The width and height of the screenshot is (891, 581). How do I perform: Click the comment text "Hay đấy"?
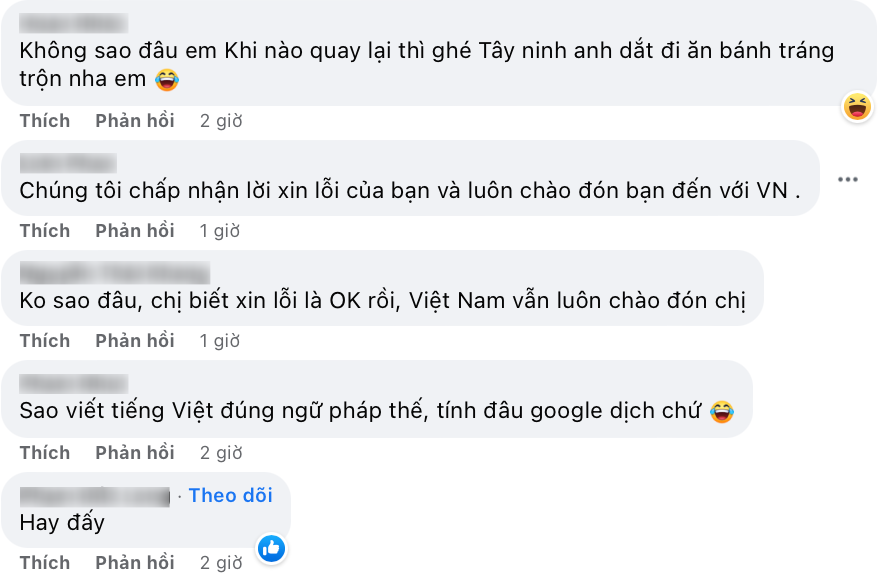(x=62, y=522)
